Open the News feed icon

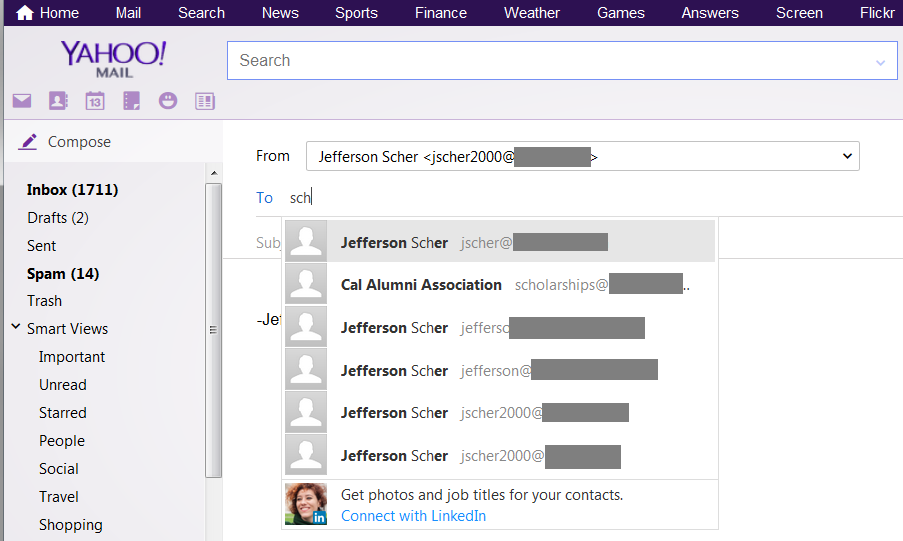(x=204, y=101)
